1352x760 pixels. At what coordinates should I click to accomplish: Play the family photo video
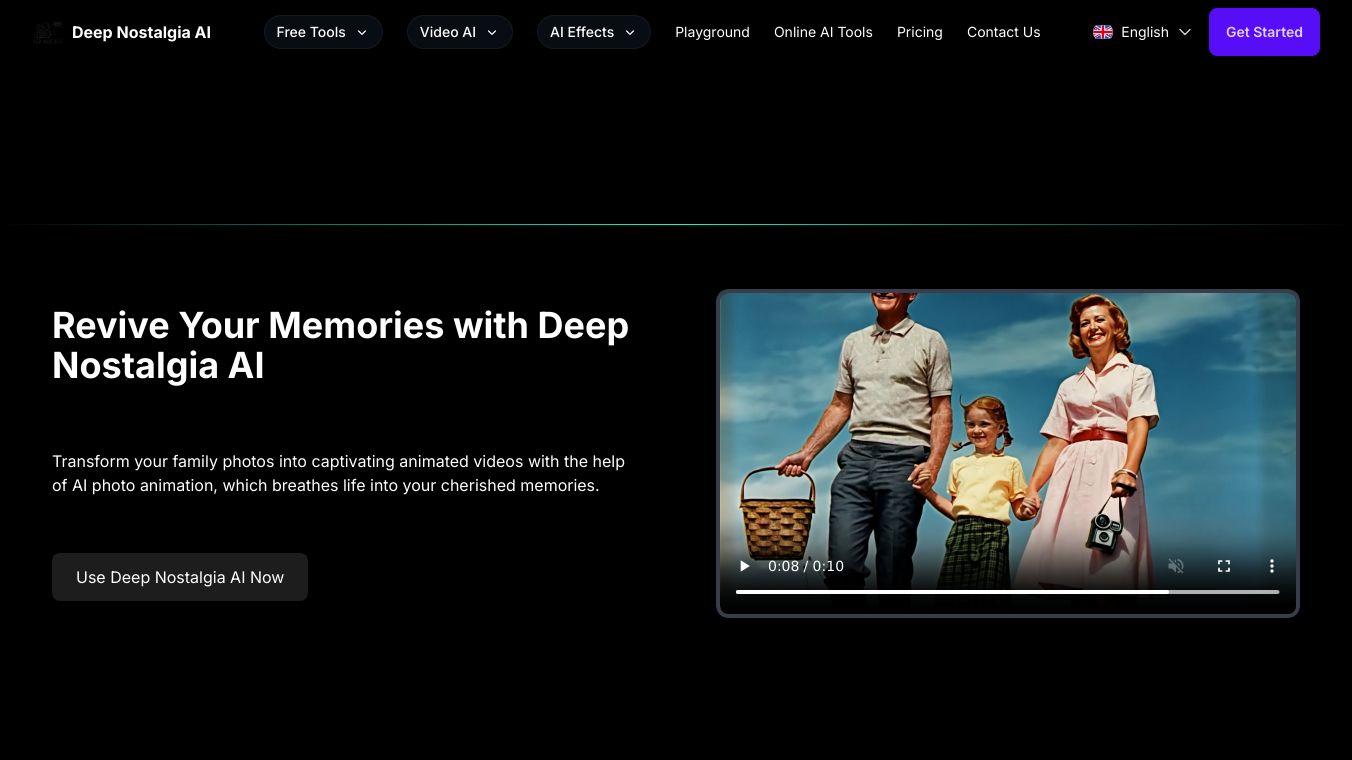click(x=744, y=566)
